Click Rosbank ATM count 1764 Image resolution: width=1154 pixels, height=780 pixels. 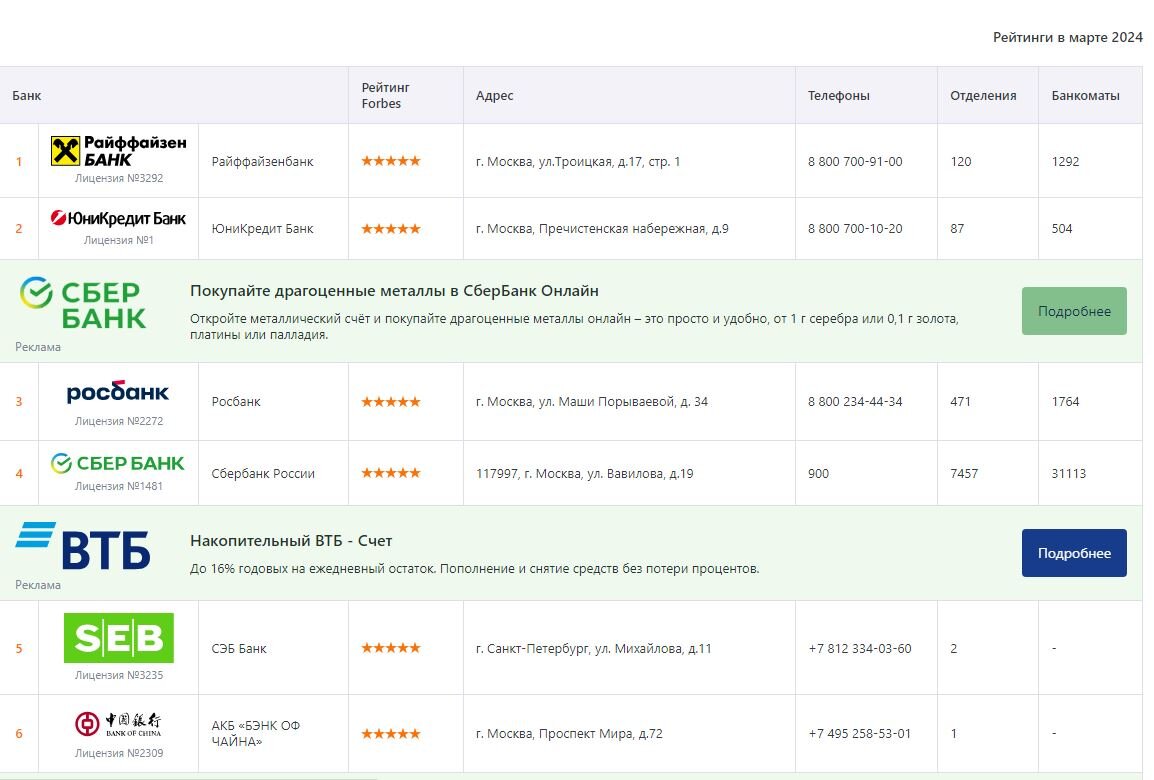(x=1065, y=402)
